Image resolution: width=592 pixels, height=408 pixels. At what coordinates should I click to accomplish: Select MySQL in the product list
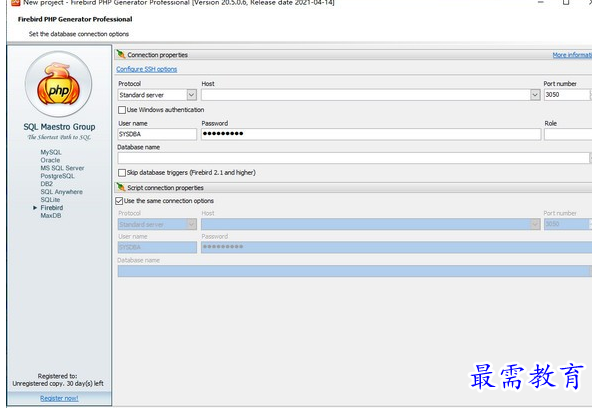(51, 152)
